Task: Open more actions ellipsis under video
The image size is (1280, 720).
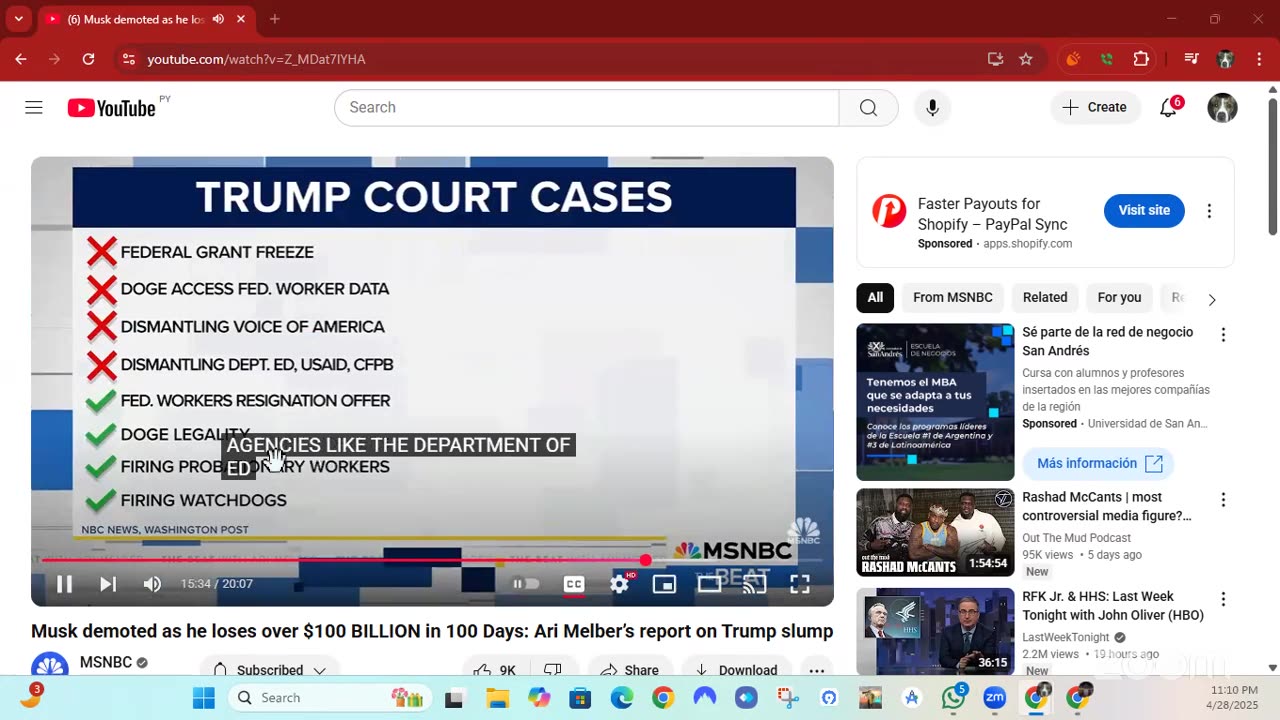Action: (x=817, y=670)
